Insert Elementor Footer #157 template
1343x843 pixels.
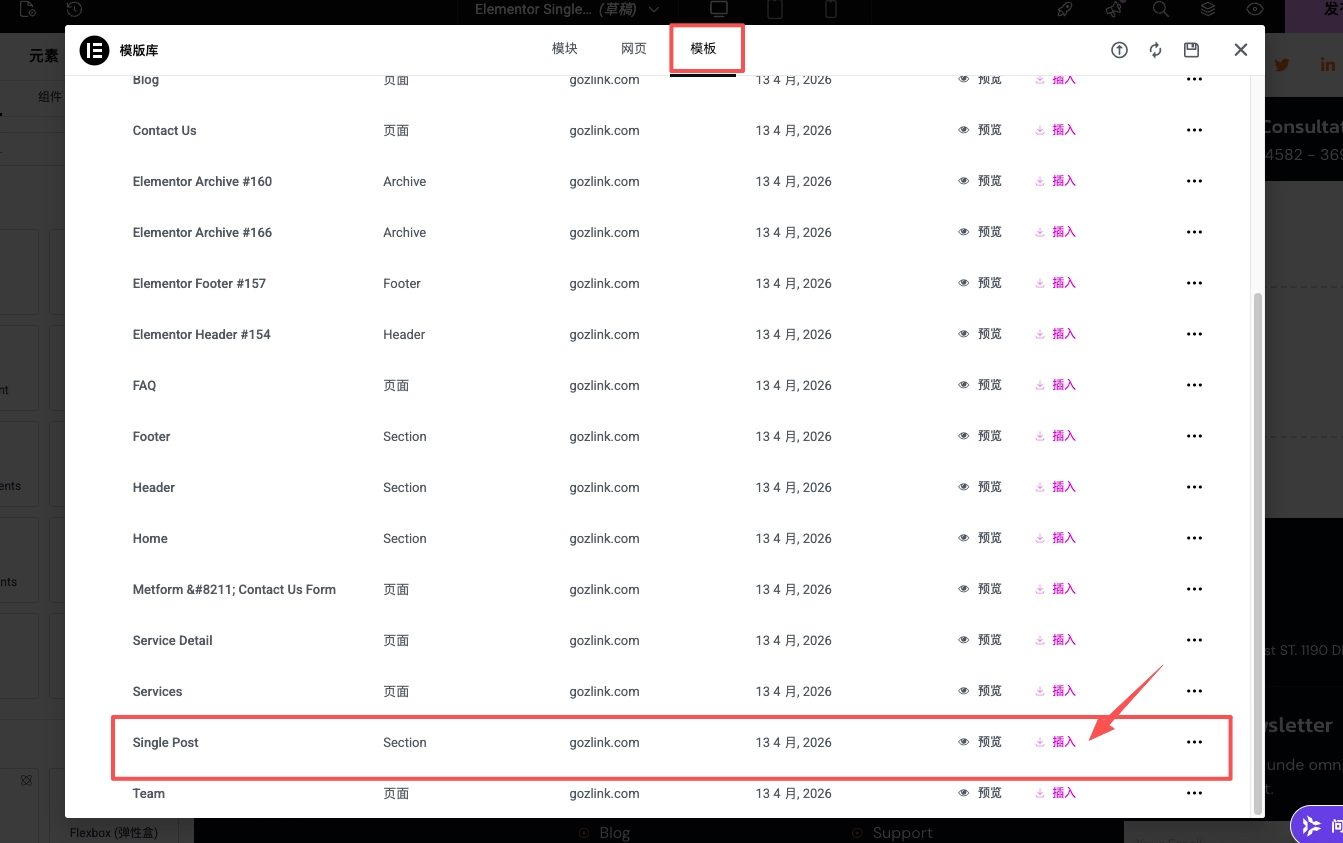pos(1056,283)
